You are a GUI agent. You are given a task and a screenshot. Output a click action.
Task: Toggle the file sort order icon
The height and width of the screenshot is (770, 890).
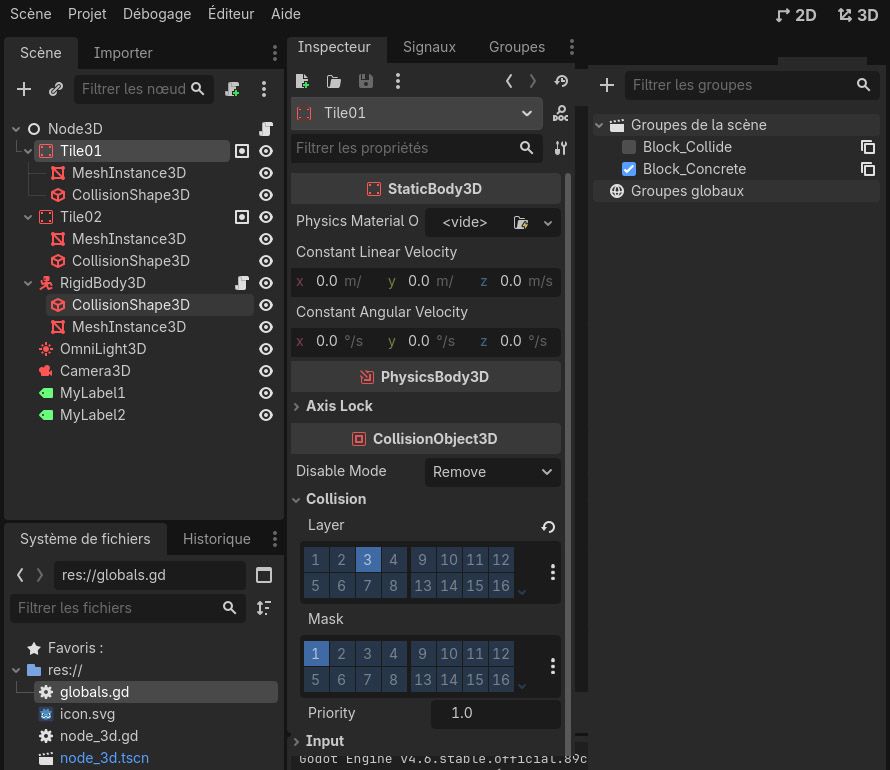(263, 608)
